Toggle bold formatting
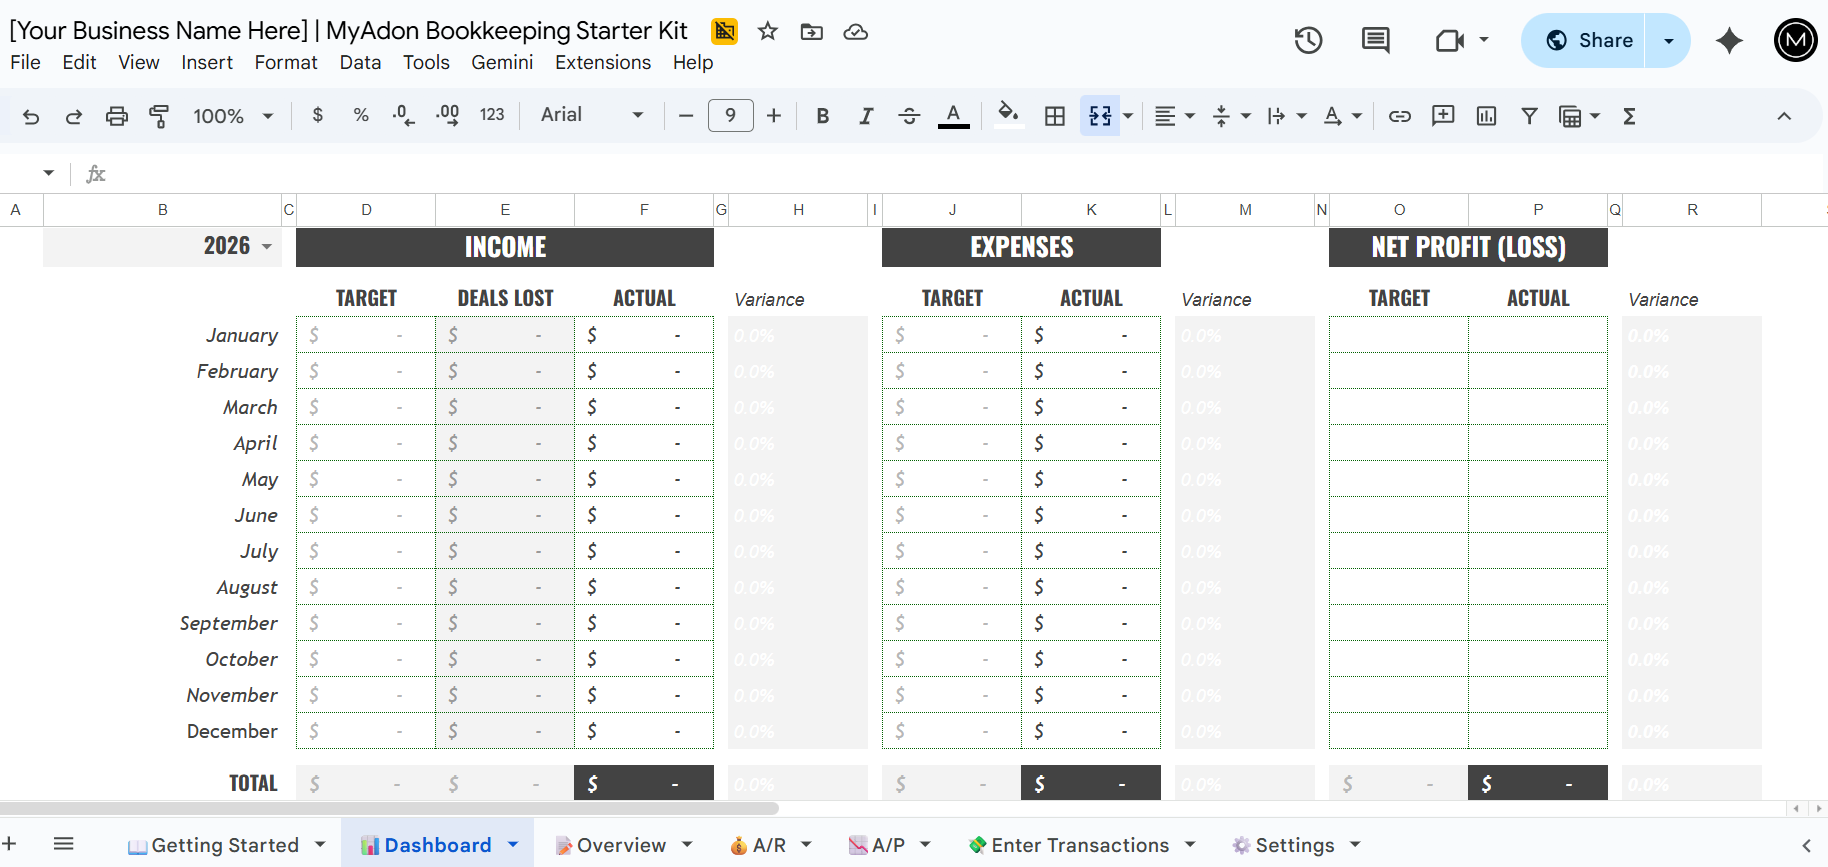1828x867 pixels. pyautogui.click(x=823, y=116)
